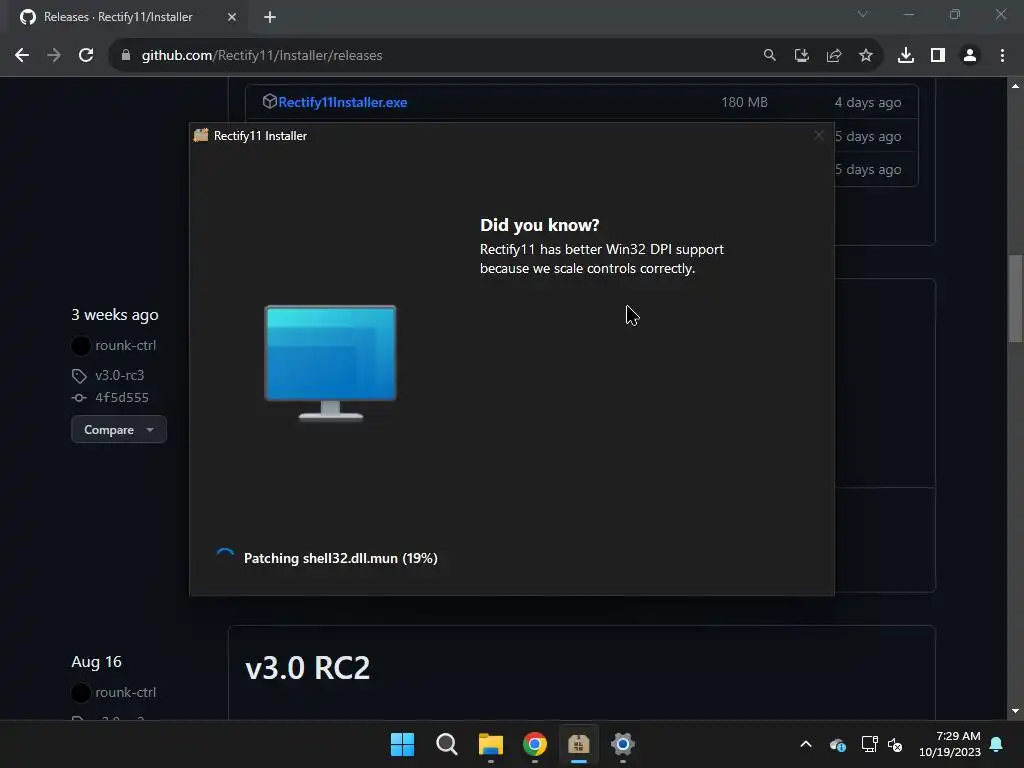The width and height of the screenshot is (1024, 768).
Task: Click the Patching shell32.dll.mun progress text
Action: (x=340, y=558)
